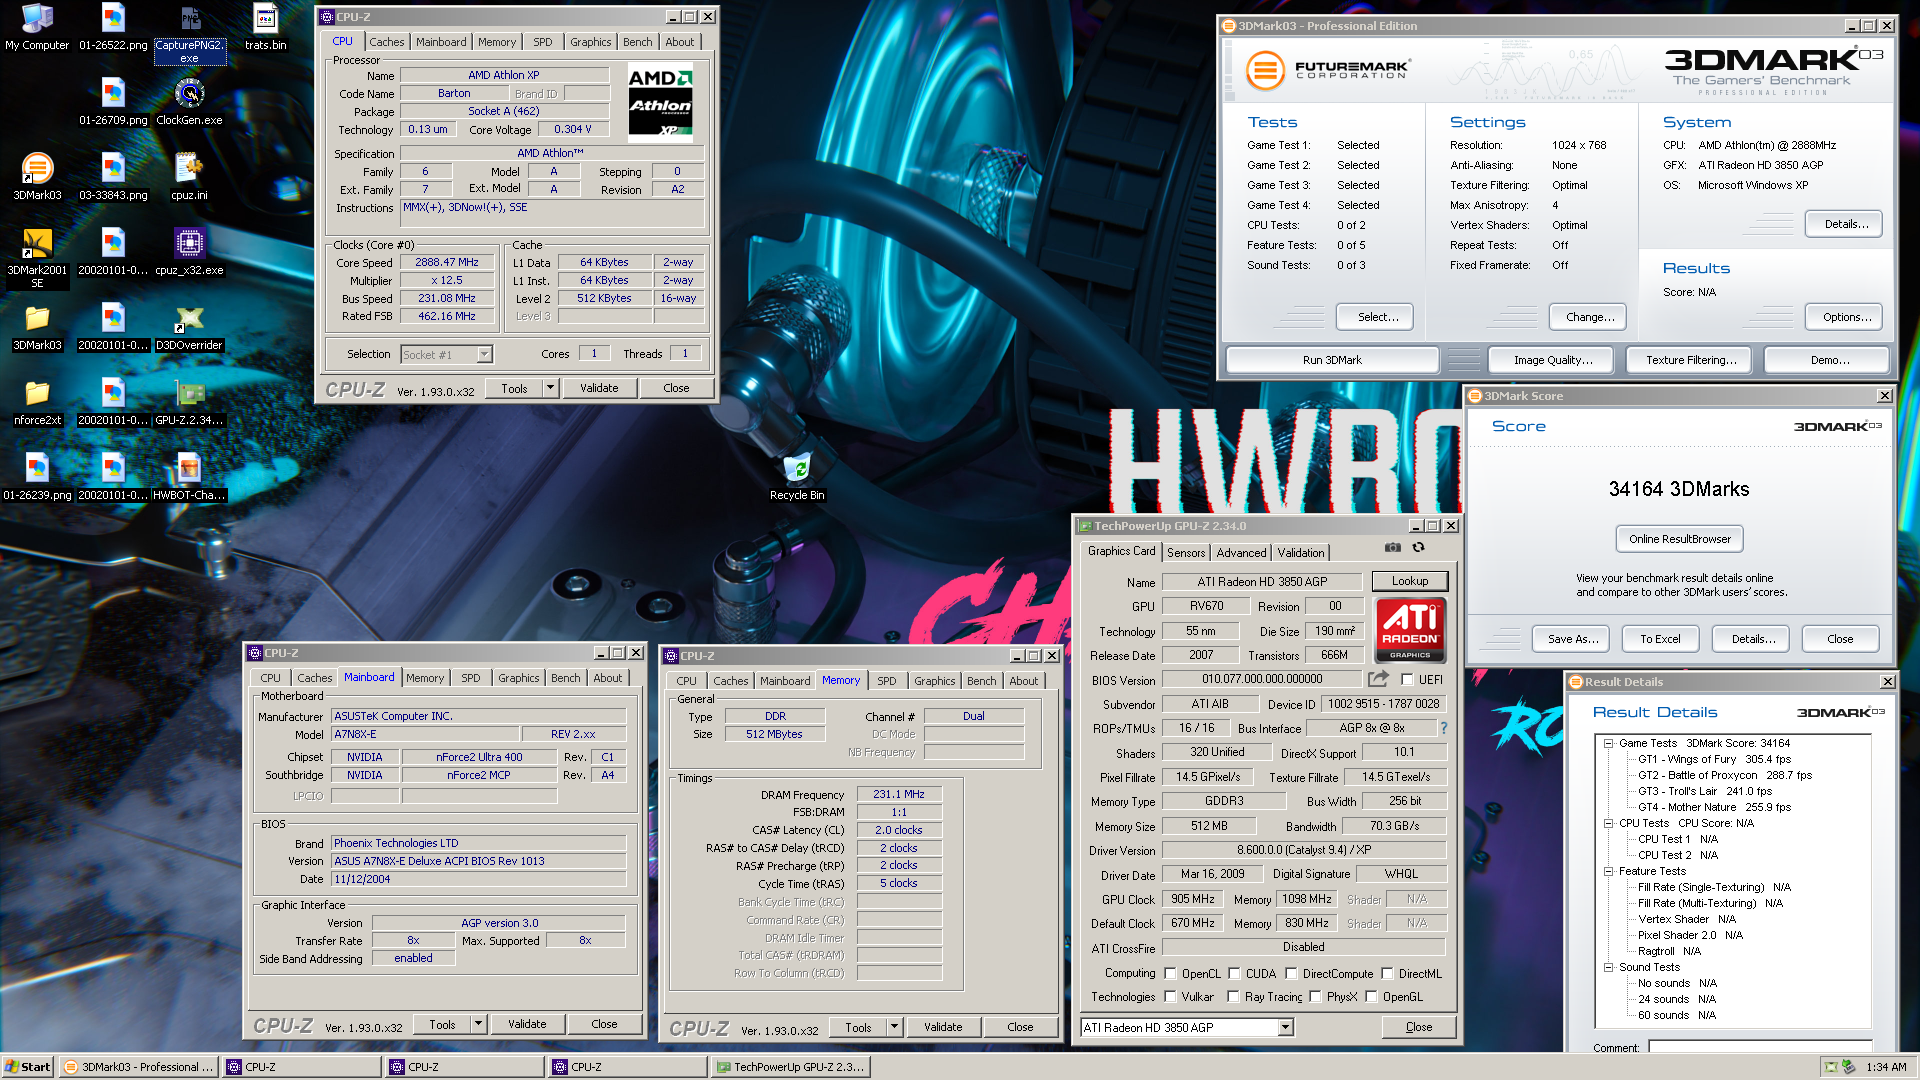
Task: Click the Start button on taskbar
Action: (x=28, y=1067)
